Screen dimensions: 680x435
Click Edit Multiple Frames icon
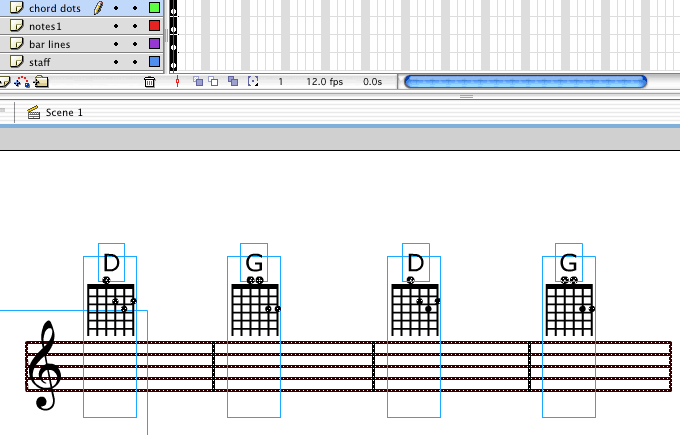pyautogui.click(x=233, y=81)
